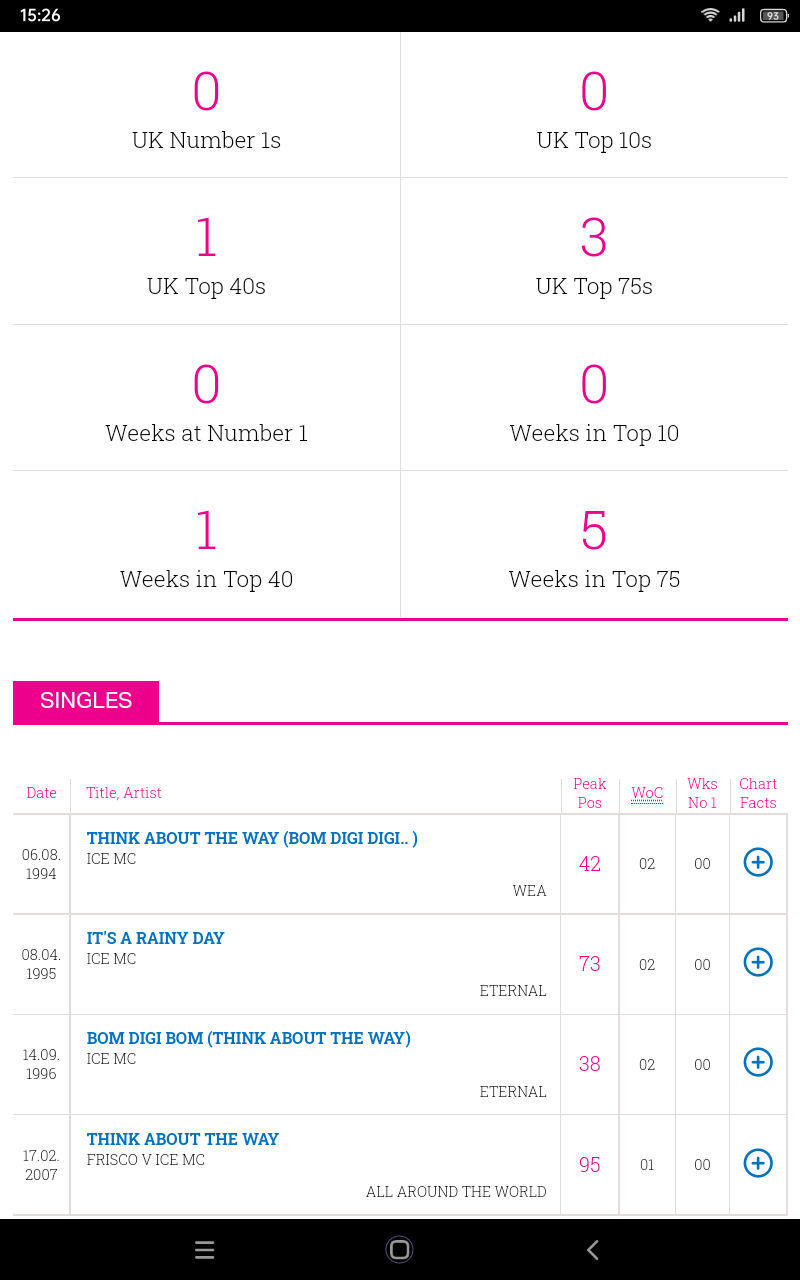The width and height of the screenshot is (800, 1280).
Task: Open Think About The Way (Bom Digi Digi..) link
Action: pos(252,838)
